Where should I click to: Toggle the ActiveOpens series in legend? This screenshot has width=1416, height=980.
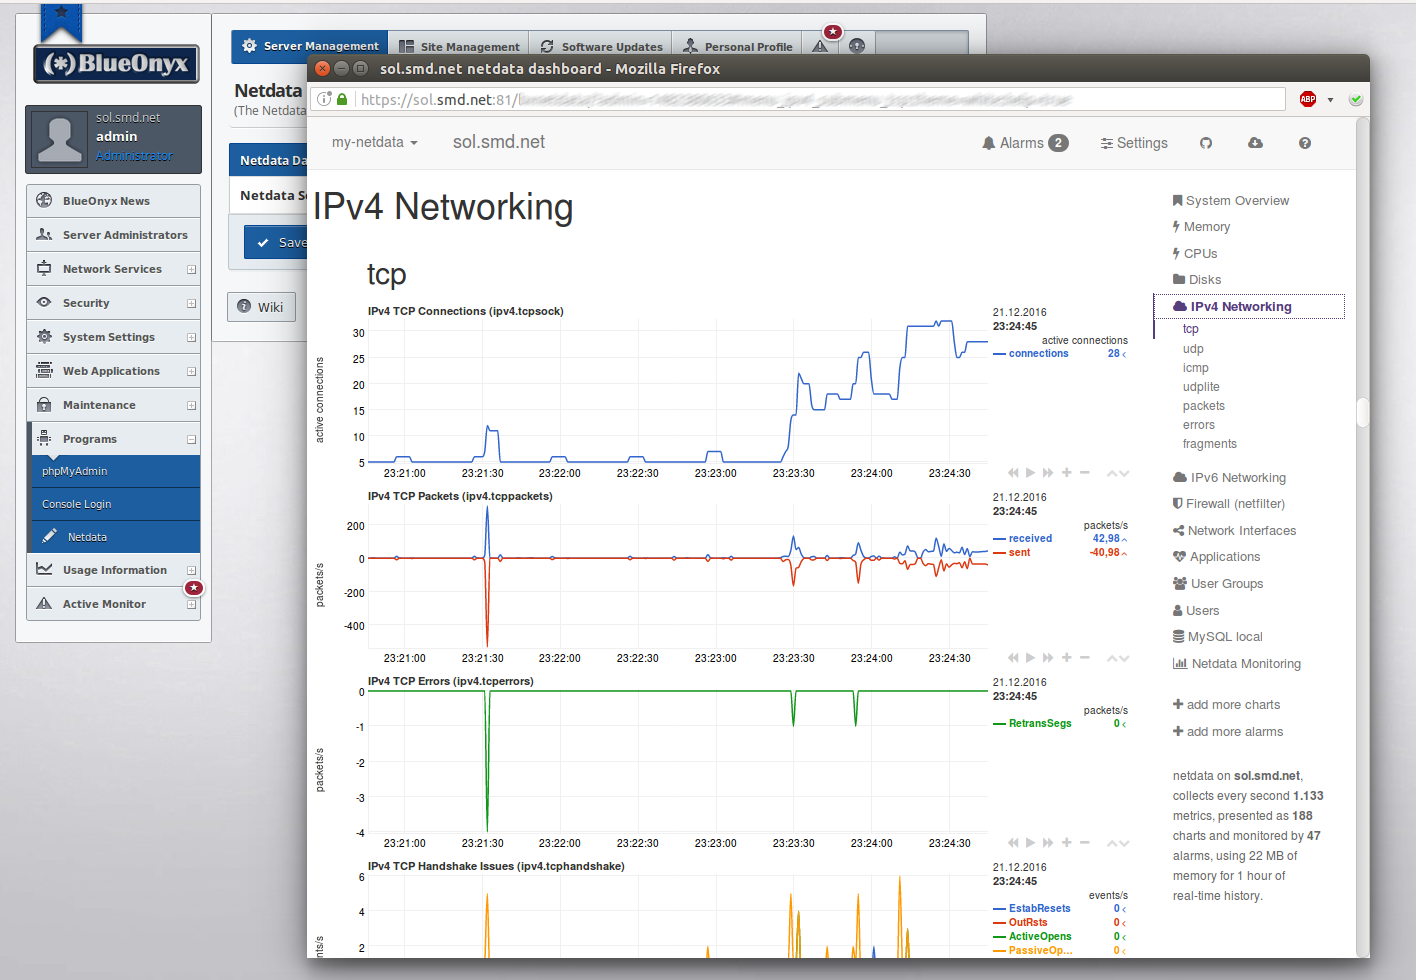point(1033,937)
